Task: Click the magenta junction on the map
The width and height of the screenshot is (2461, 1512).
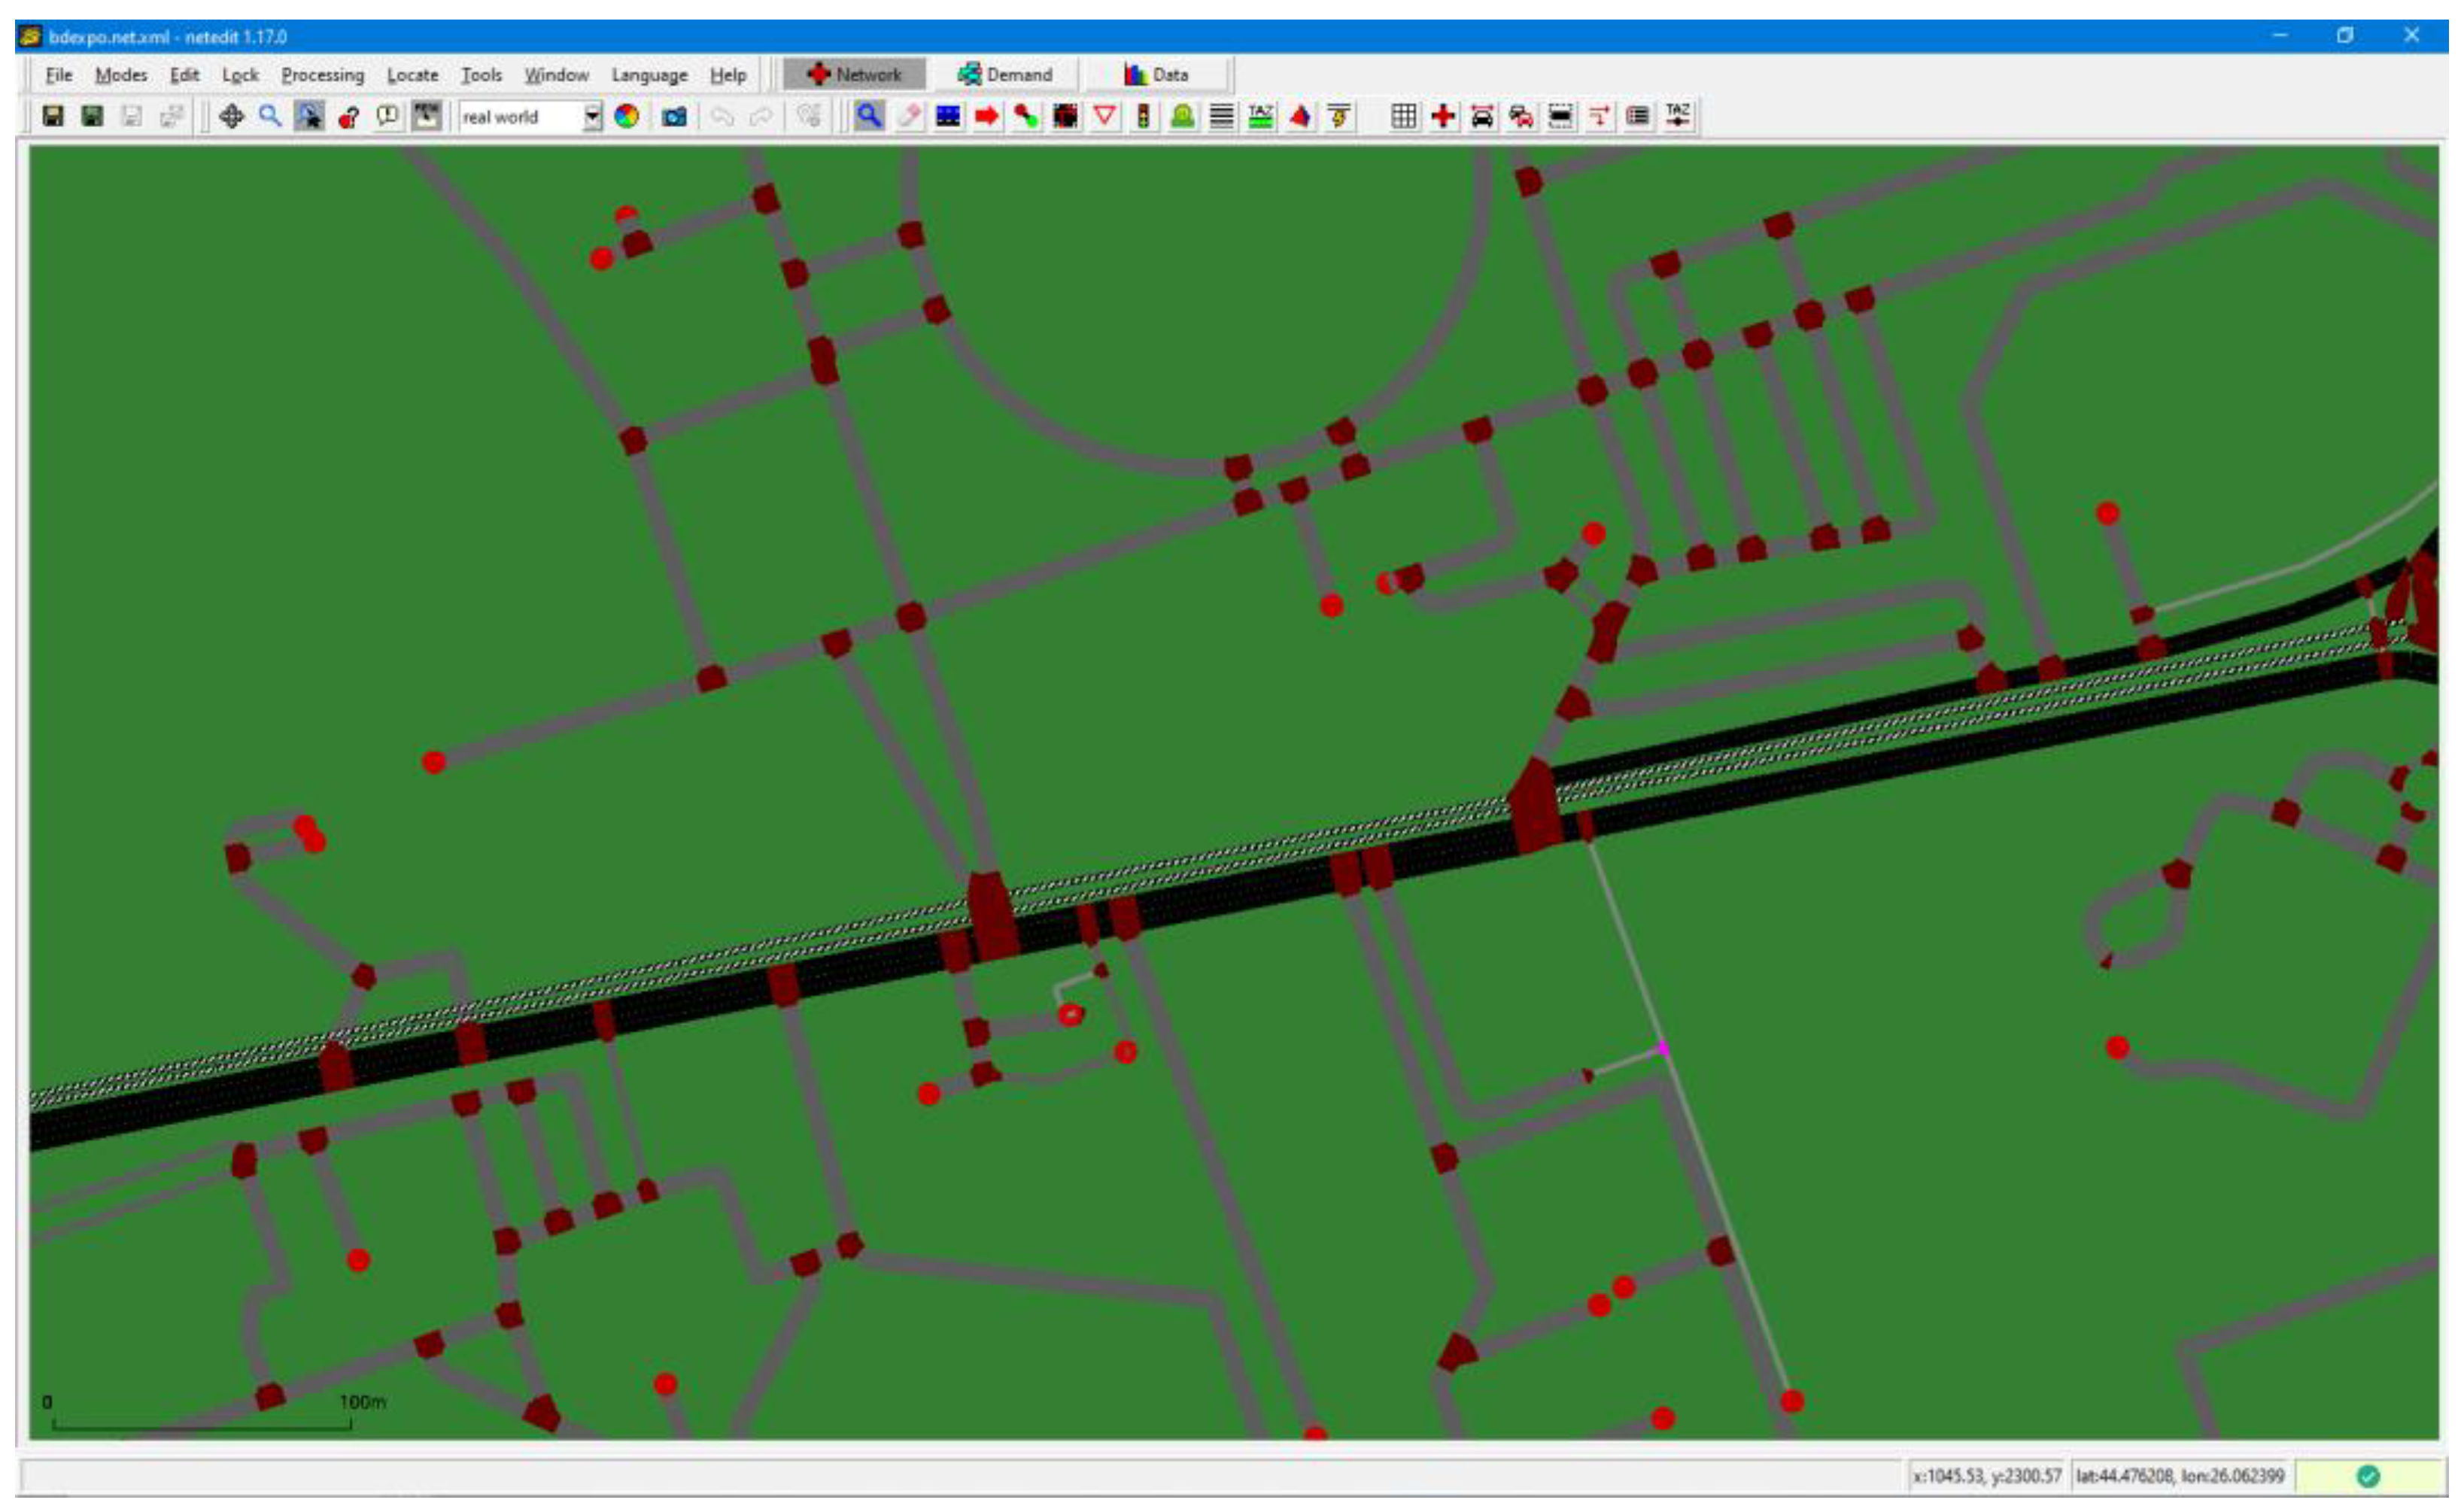Action: coord(1662,1048)
